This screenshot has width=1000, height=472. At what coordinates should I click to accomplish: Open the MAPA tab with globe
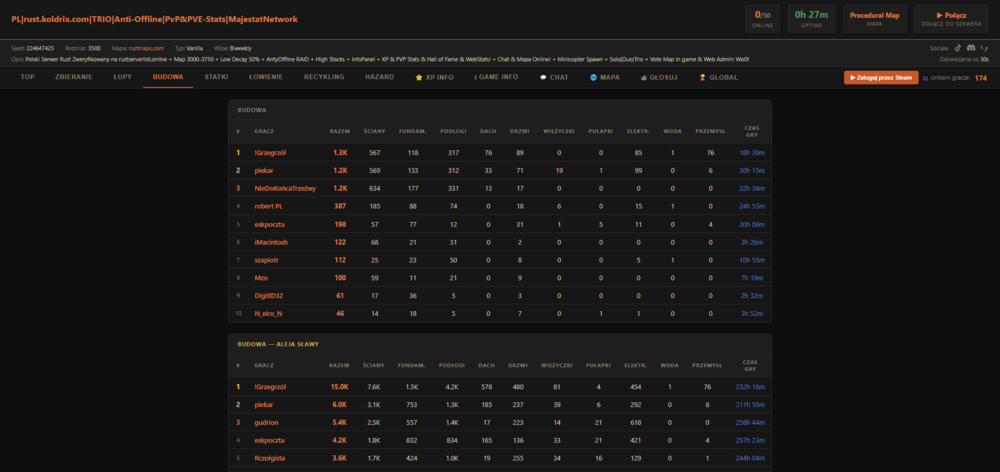tap(605, 77)
